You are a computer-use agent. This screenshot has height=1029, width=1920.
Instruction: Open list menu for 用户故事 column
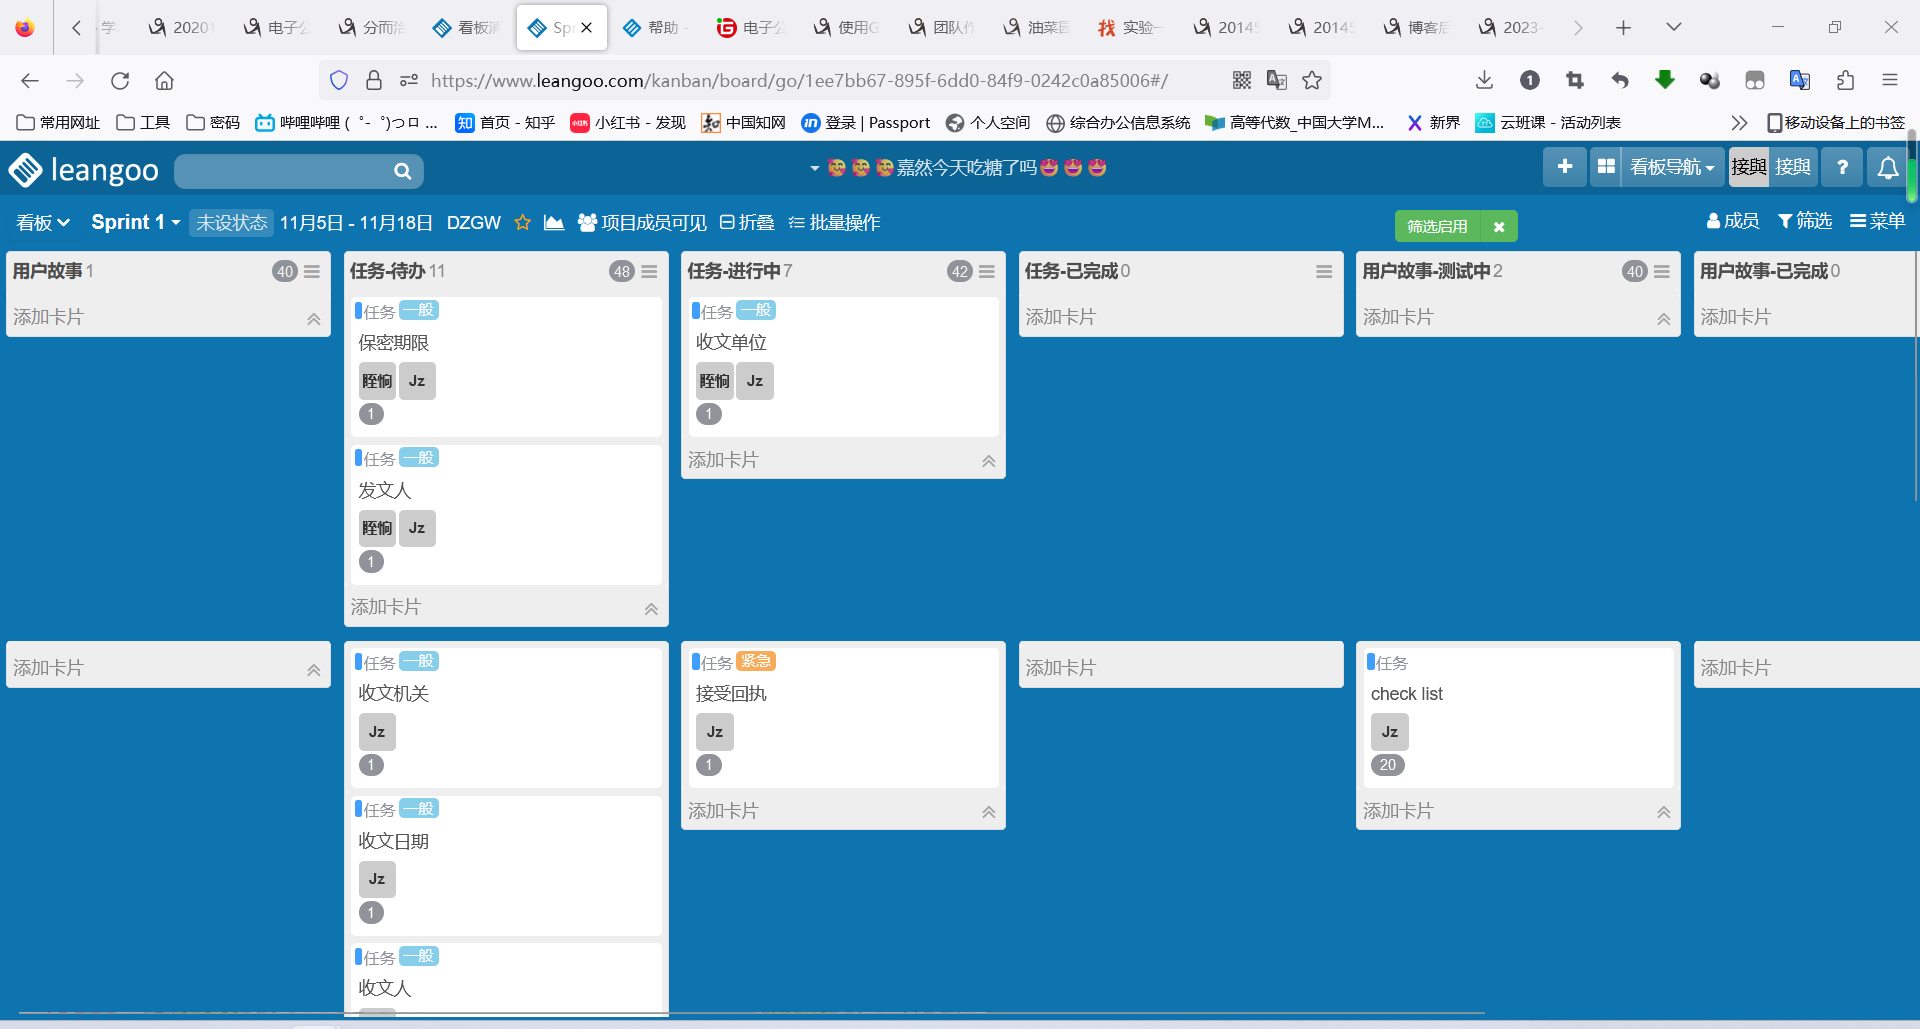[x=312, y=271]
